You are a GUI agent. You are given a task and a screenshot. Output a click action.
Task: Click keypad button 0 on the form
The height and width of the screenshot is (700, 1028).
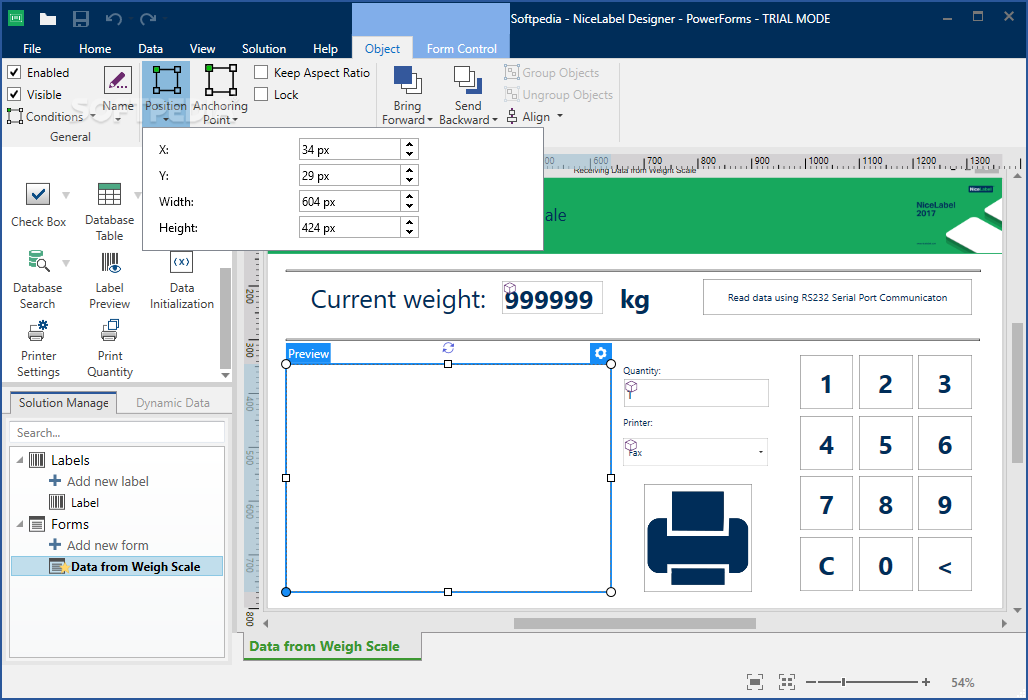pyautogui.click(x=885, y=564)
